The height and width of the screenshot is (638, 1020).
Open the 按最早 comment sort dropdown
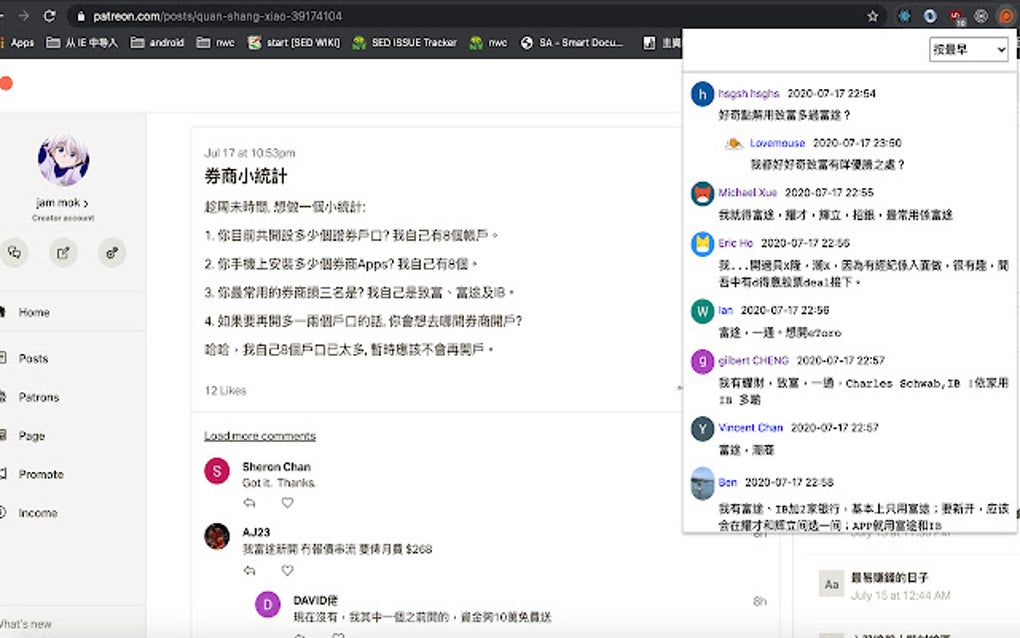[x=968, y=49]
